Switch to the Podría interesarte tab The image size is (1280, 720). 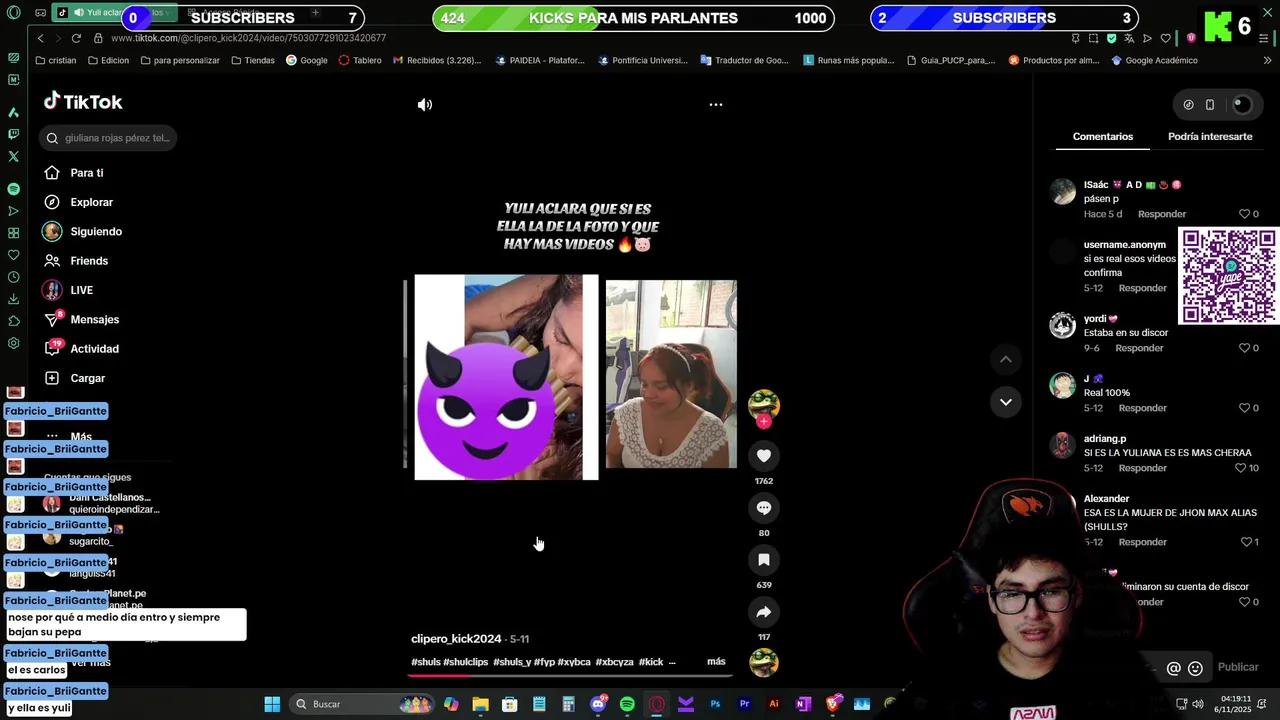pyautogui.click(x=1210, y=137)
